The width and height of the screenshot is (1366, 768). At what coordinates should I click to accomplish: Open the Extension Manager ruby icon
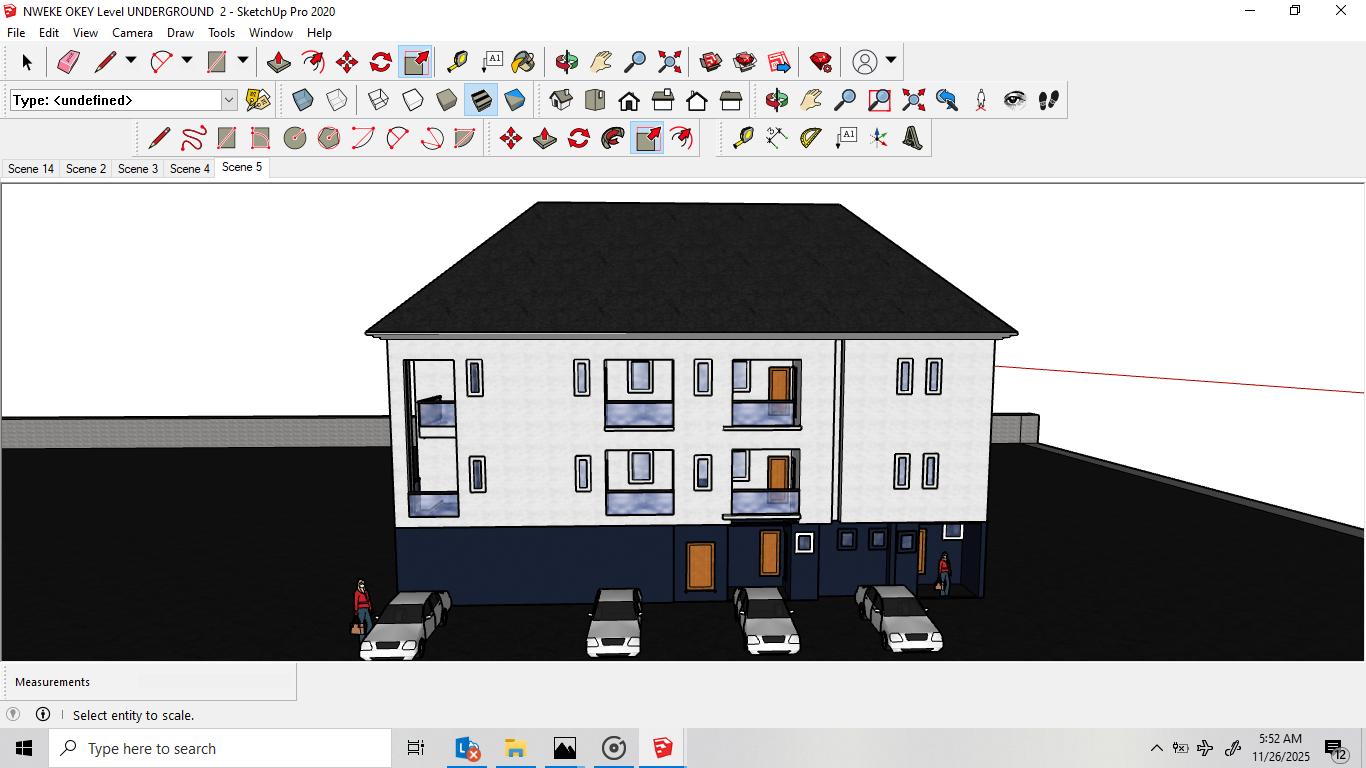click(x=821, y=62)
